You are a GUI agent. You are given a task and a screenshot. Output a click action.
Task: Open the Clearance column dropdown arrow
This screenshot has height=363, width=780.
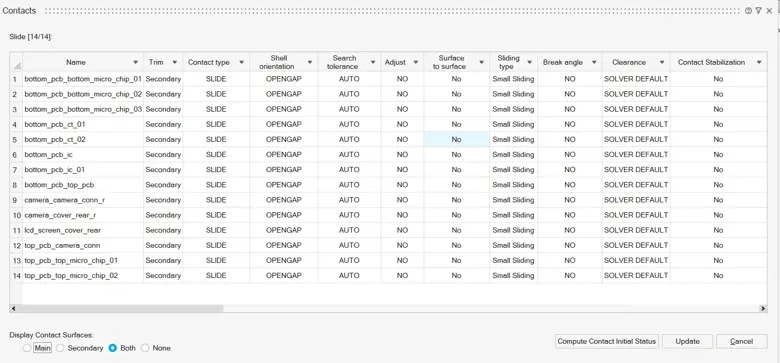[662, 63]
